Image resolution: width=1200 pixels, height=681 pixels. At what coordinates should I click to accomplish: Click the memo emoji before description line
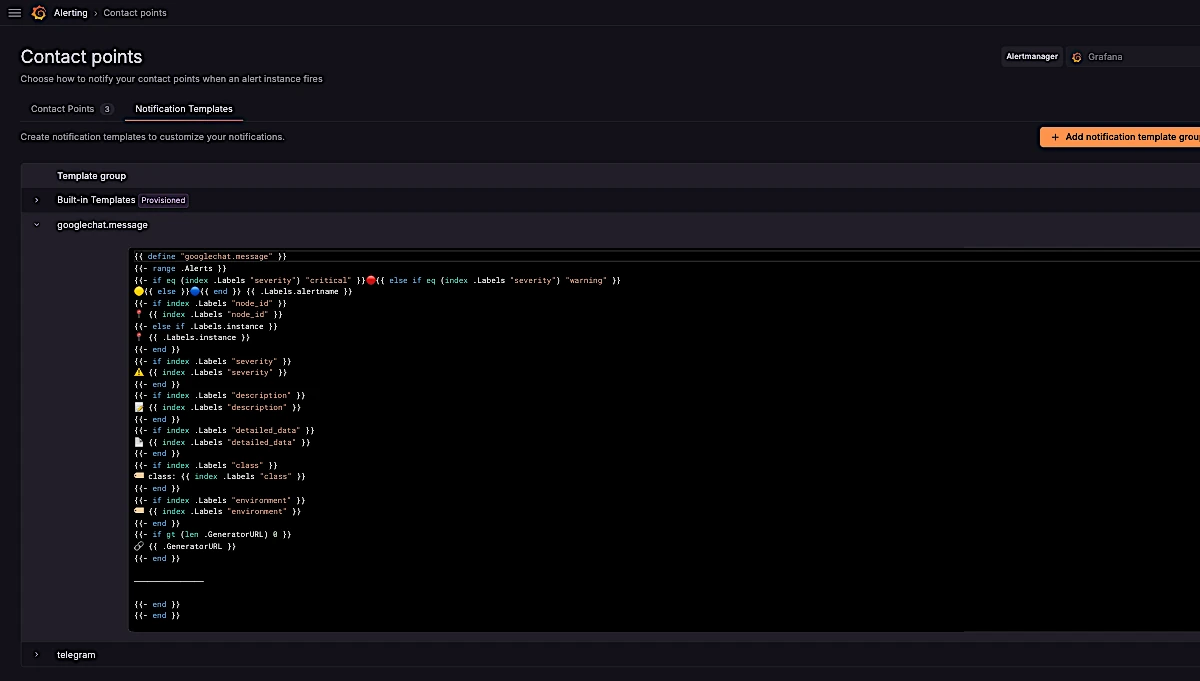tap(139, 407)
